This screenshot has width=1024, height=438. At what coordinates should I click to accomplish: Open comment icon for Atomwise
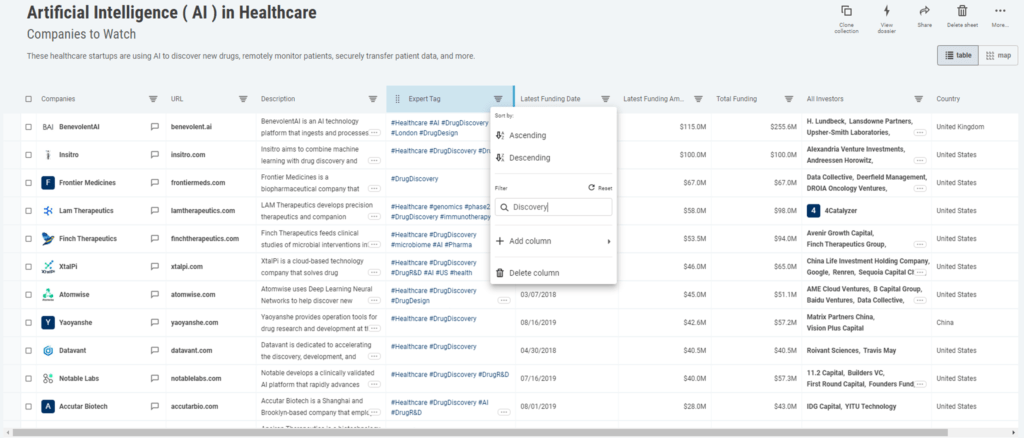pyautogui.click(x=155, y=294)
